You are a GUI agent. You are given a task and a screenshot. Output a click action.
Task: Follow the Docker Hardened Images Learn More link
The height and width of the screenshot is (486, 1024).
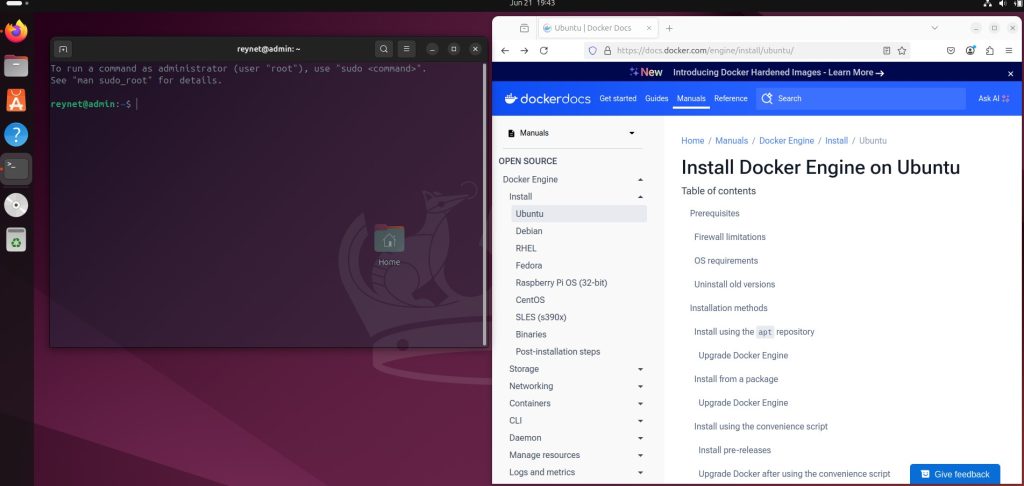tap(856, 73)
